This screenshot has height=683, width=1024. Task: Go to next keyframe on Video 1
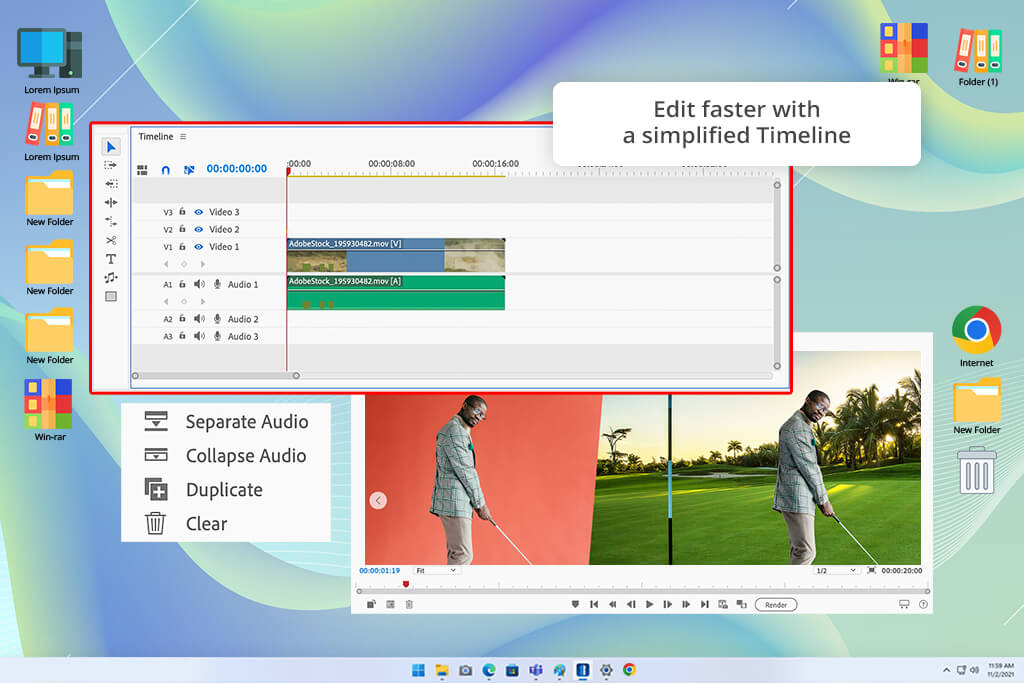pyautogui.click(x=202, y=264)
